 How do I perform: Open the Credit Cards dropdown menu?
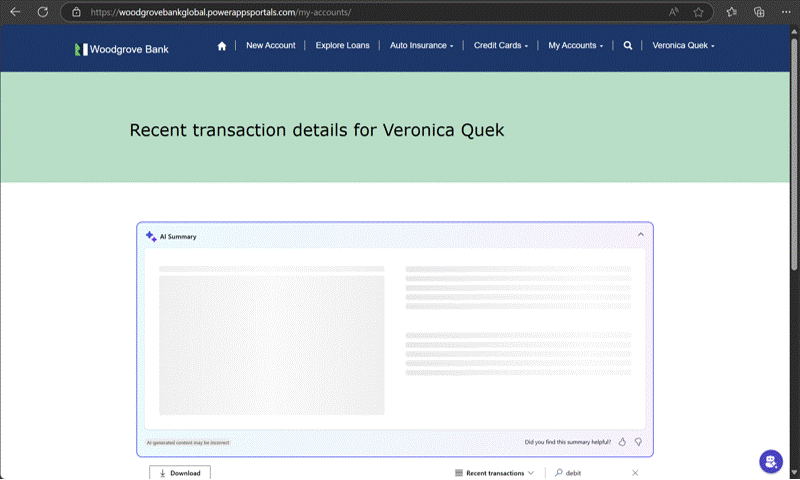(501, 45)
